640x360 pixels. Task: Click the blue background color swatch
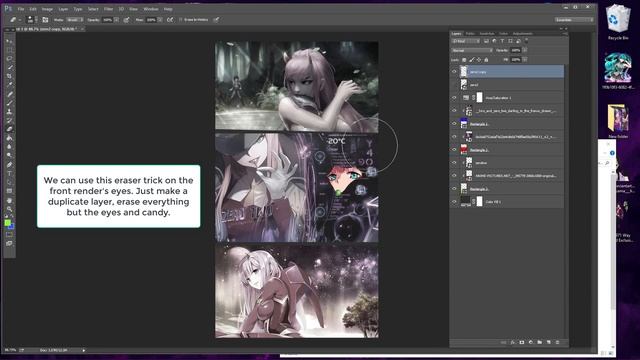[11, 226]
